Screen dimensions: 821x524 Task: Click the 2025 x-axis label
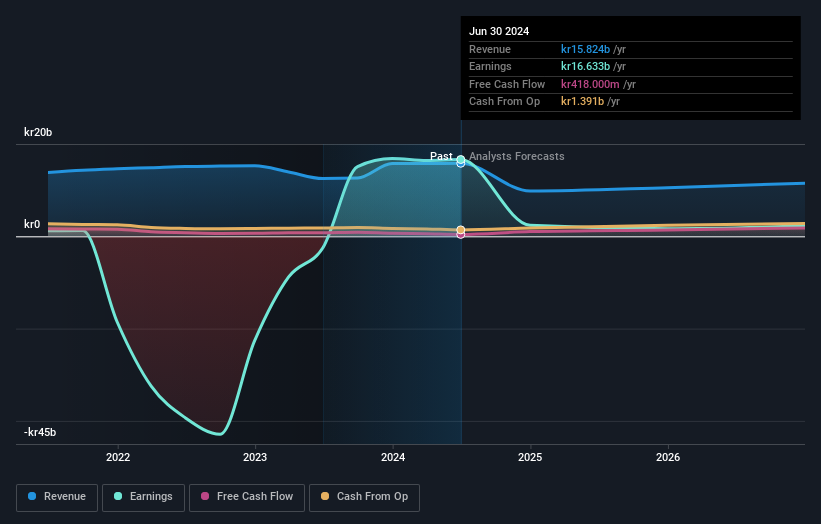[x=530, y=457]
